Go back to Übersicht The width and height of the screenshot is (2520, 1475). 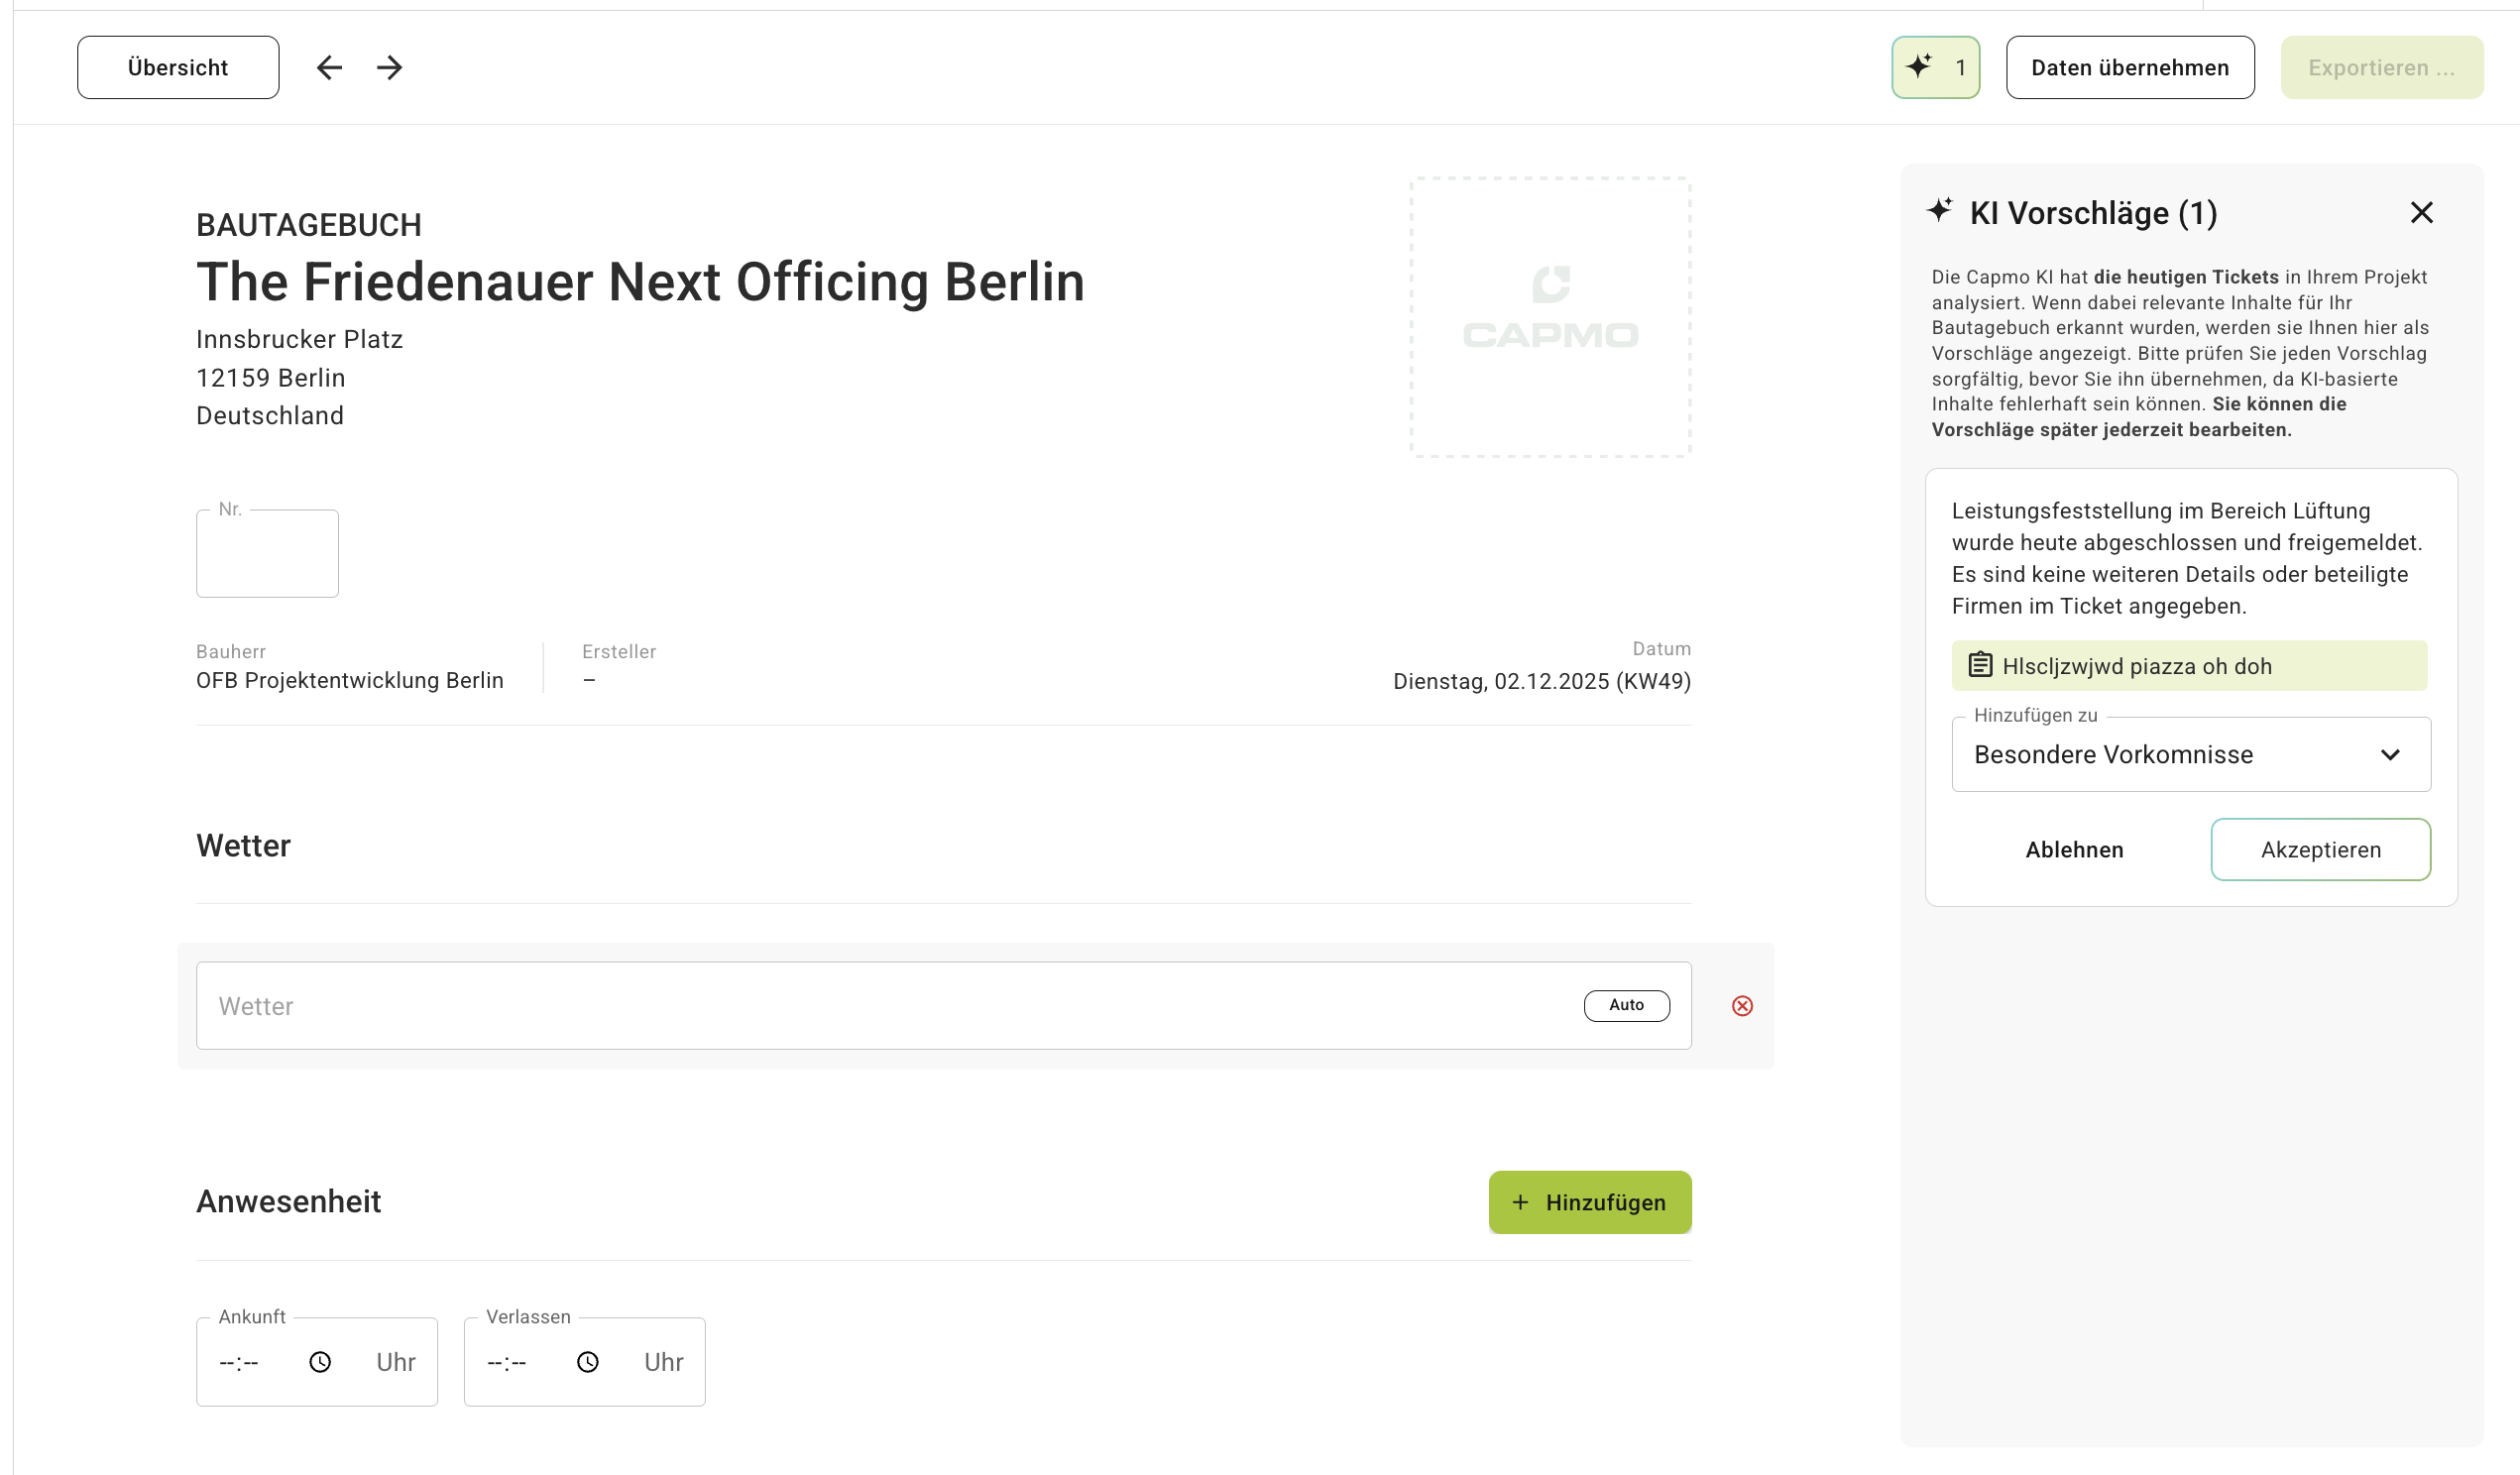point(178,67)
